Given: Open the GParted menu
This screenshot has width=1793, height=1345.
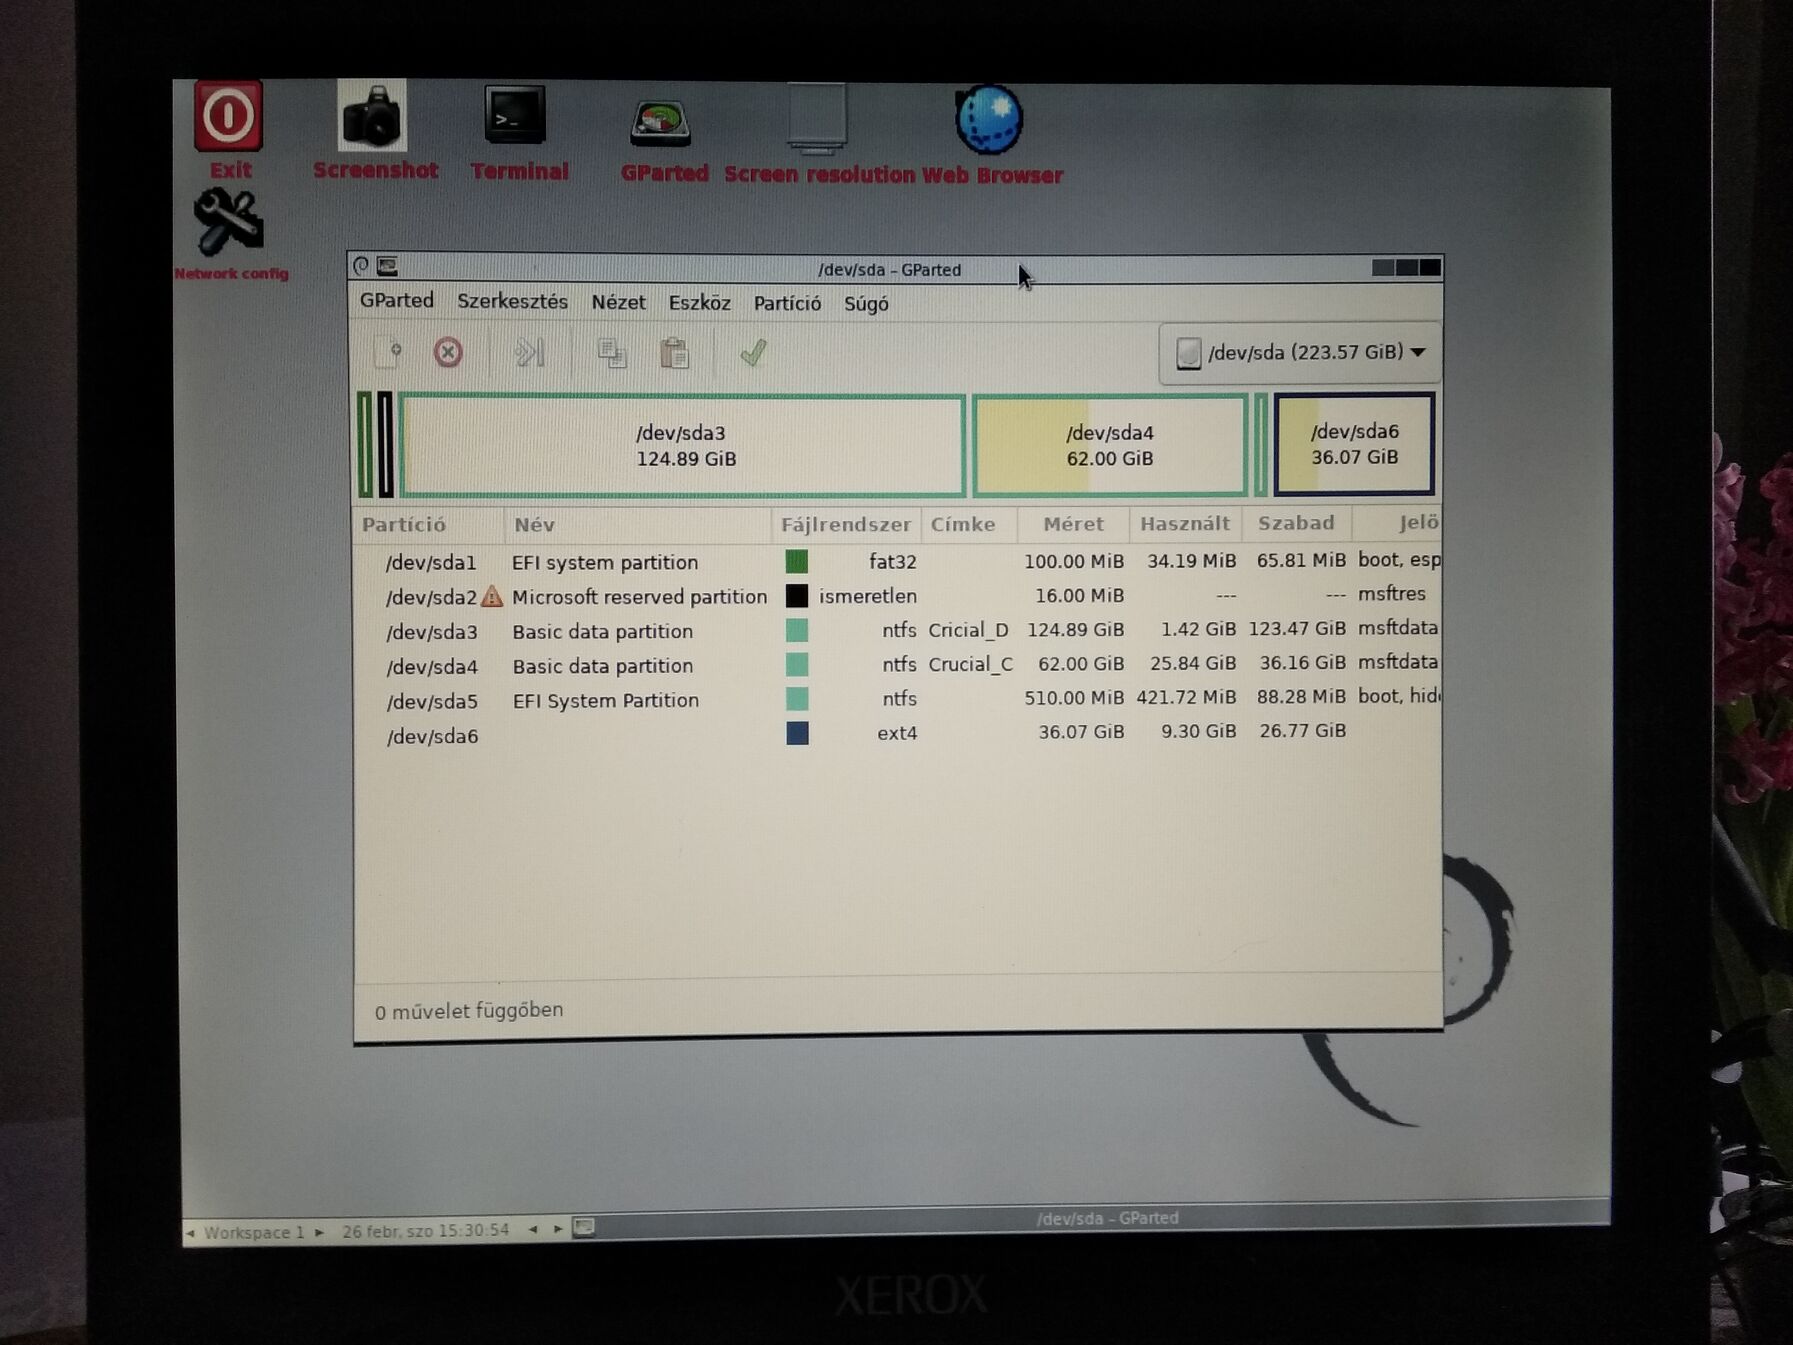Looking at the screenshot, I should (397, 300).
